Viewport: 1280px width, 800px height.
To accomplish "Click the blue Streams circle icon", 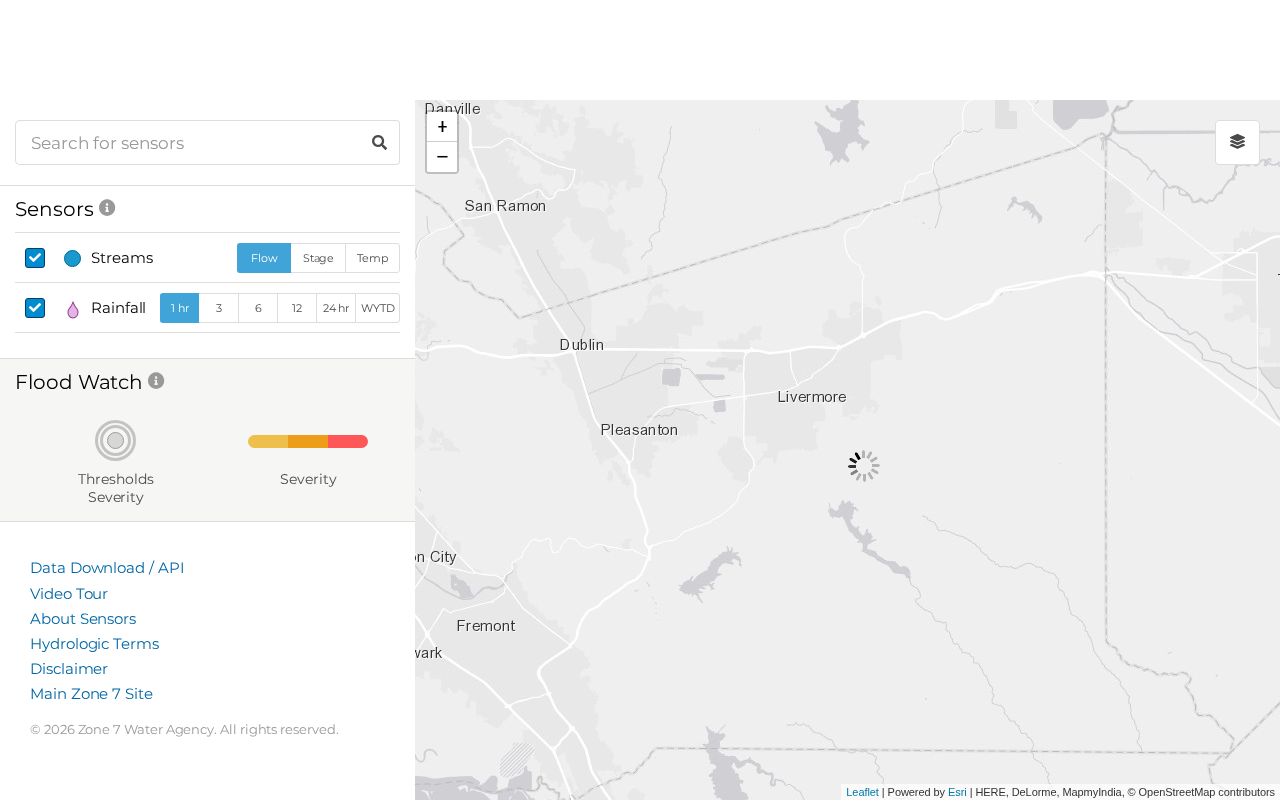I will [72, 259].
